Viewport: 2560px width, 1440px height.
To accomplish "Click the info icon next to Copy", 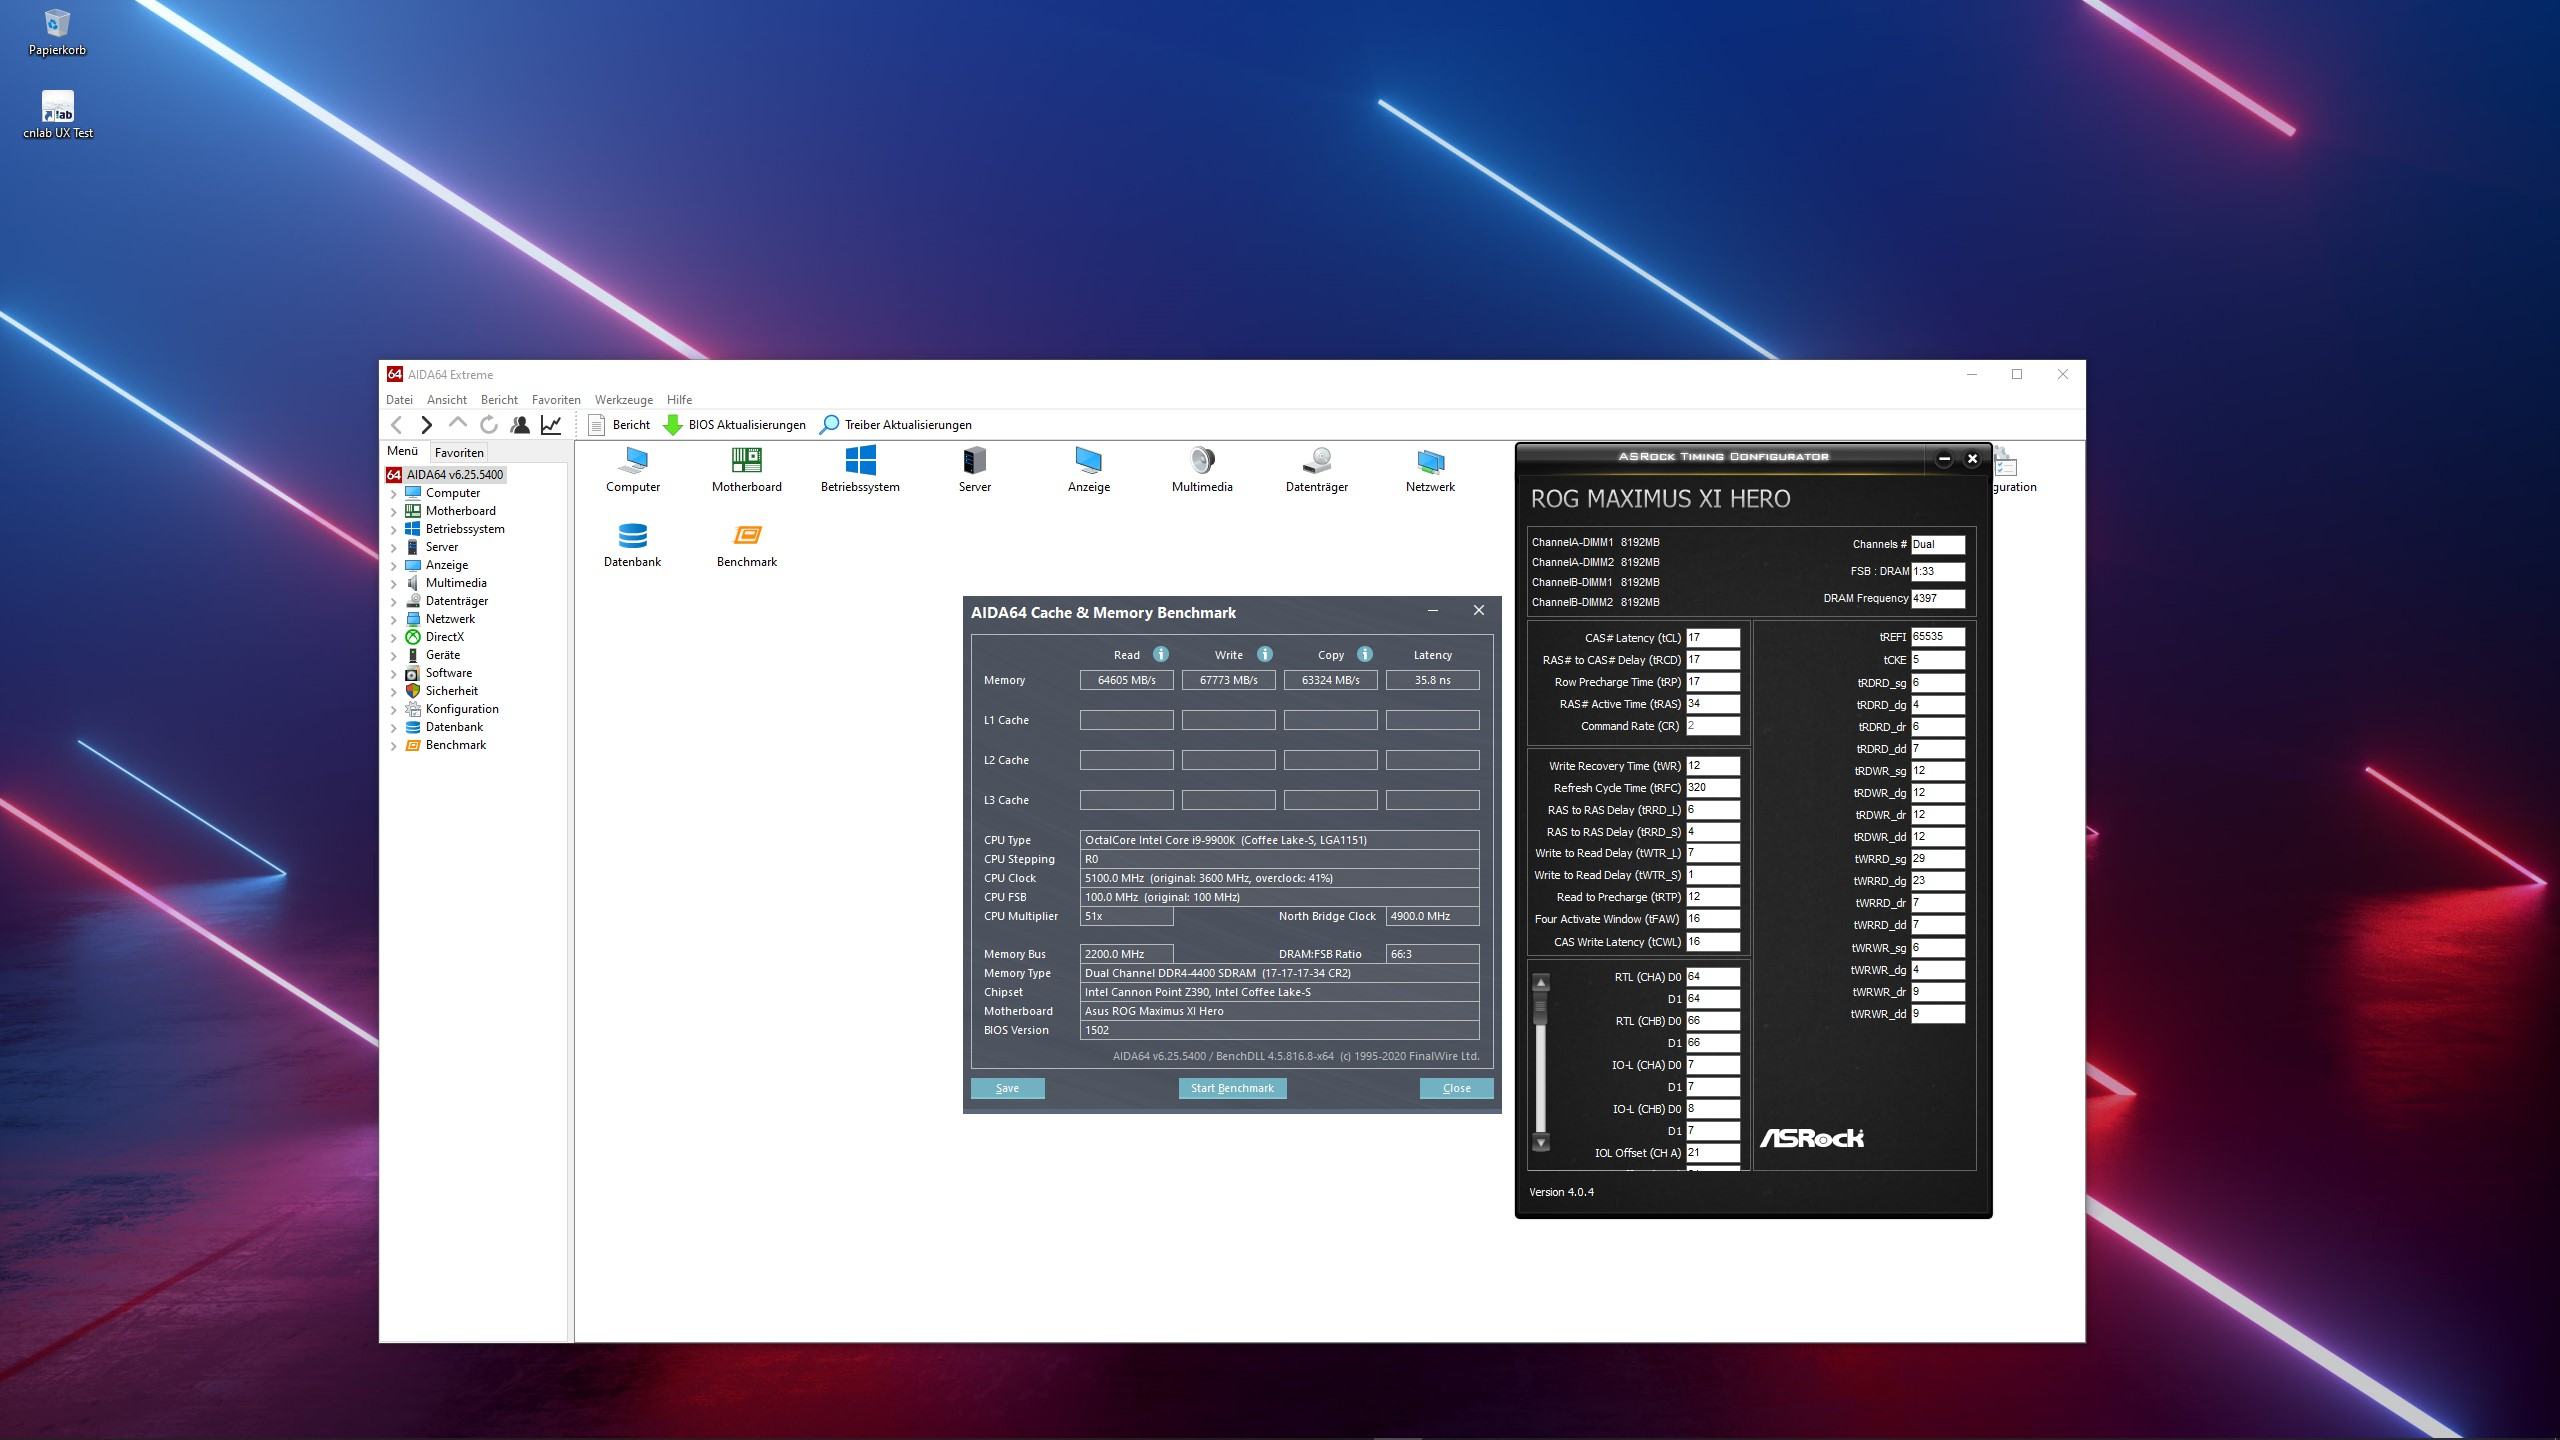I will pyautogui.click(x=1365, y=654).
